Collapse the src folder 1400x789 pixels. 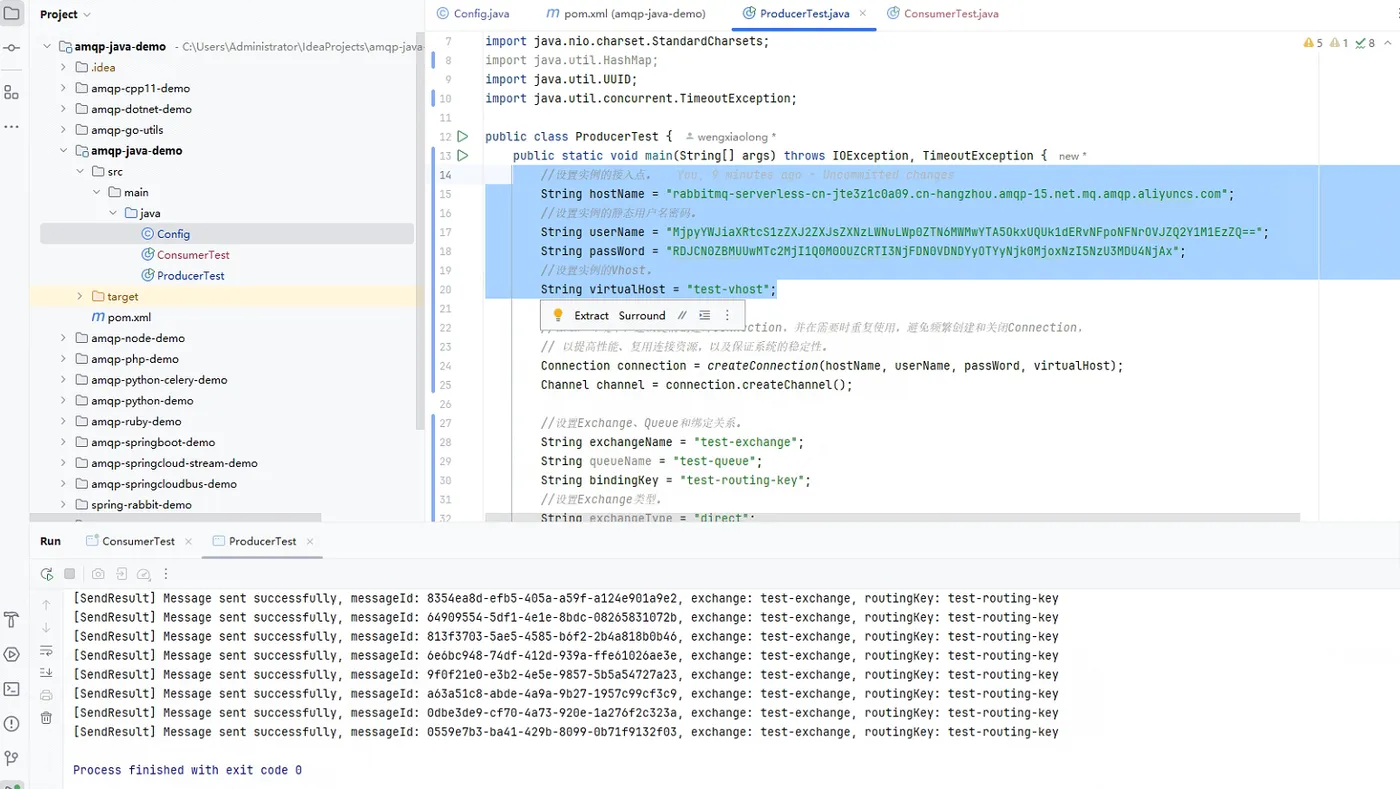pyautogui.click(x=80, y=171)
